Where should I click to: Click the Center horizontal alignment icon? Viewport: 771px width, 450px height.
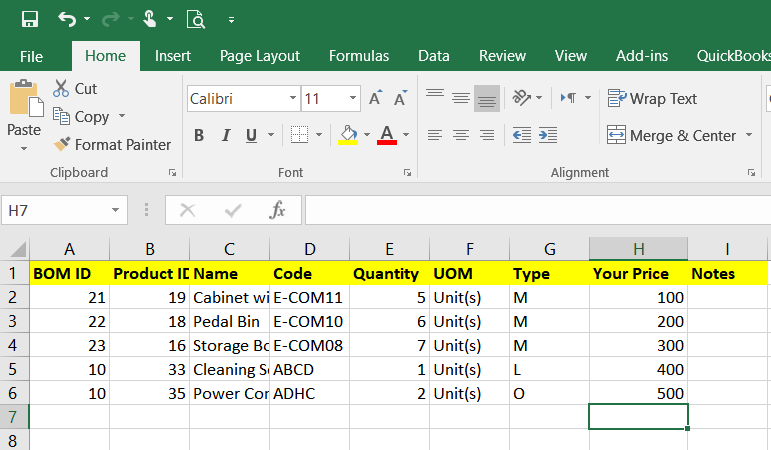[461, 135]
